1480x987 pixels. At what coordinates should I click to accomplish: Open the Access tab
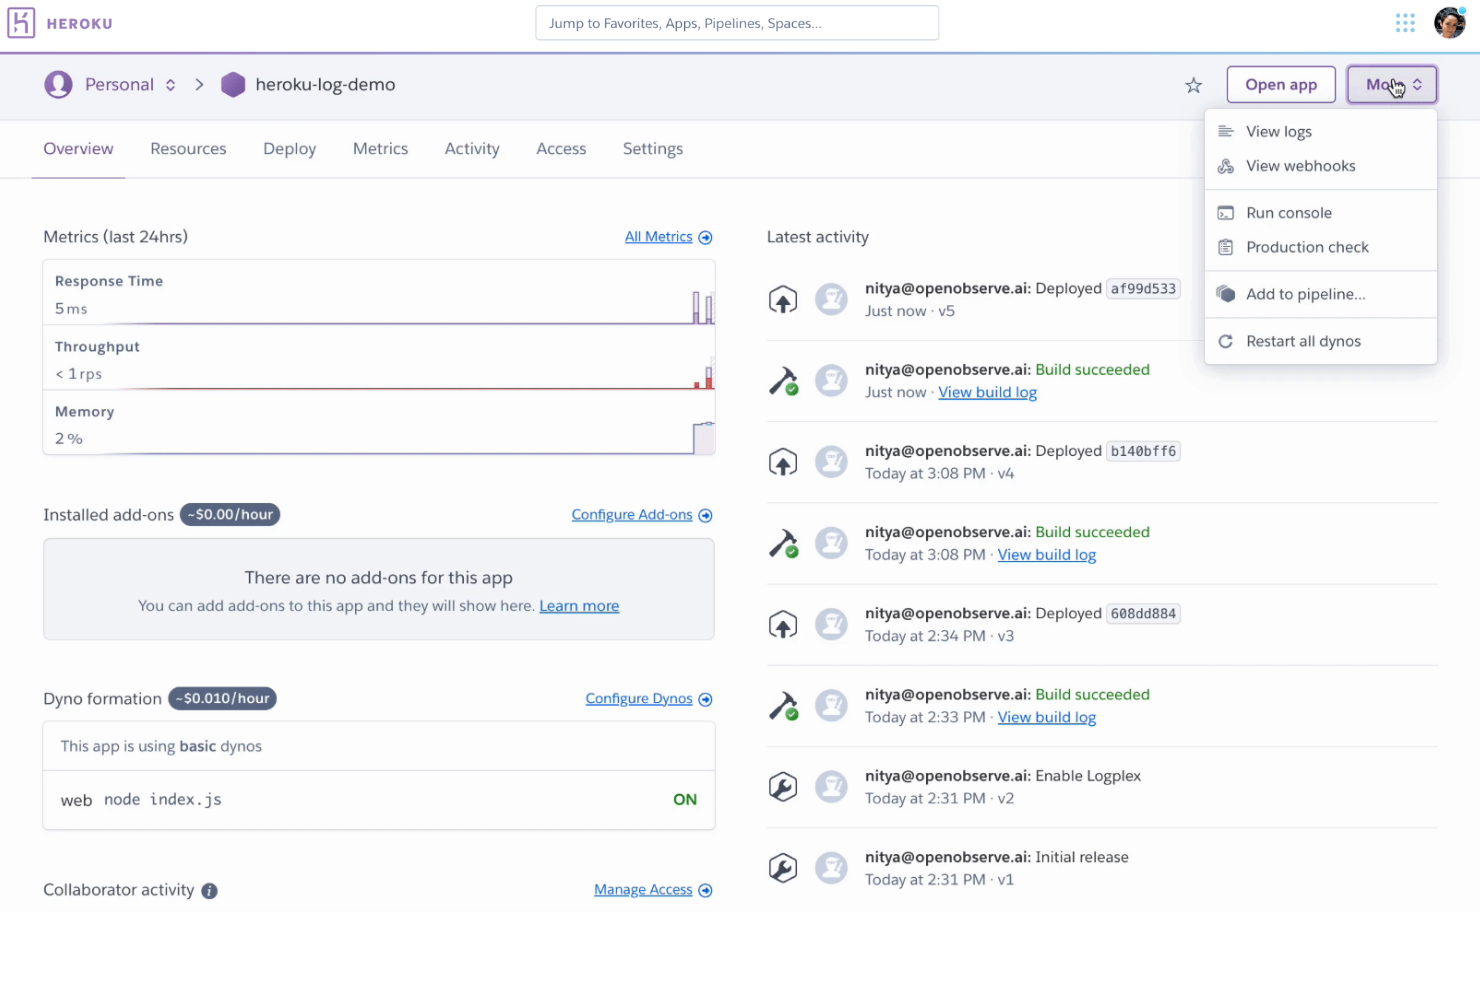pos(560,148)
